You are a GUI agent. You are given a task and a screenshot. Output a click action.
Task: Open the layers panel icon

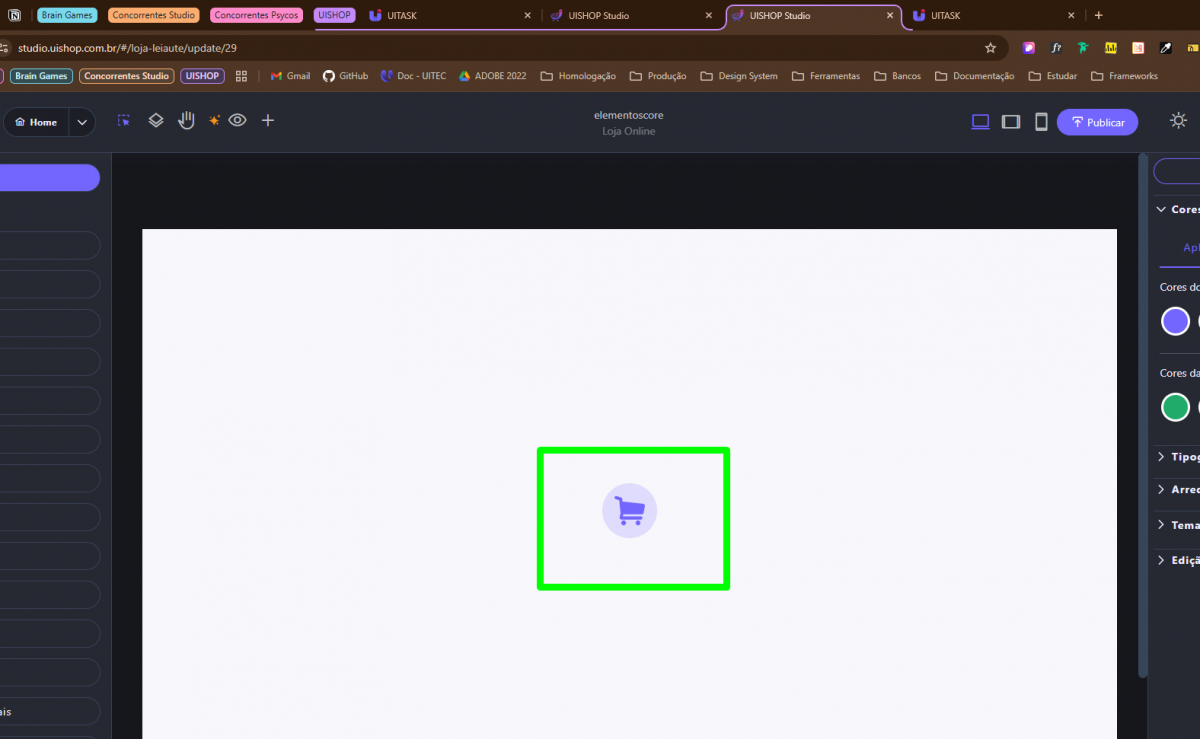(156, 121)
